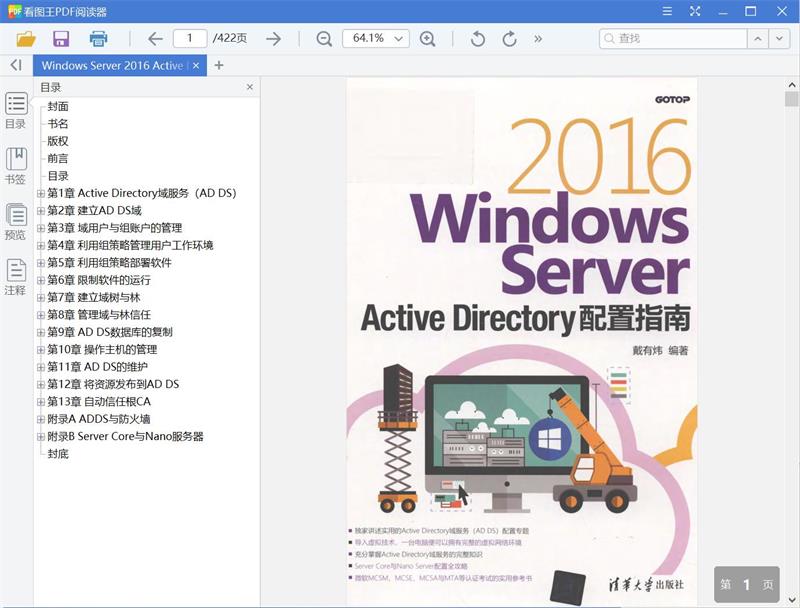Open the hamburger menu in the title bar
The image size is (800, 608).
[666, 12]
